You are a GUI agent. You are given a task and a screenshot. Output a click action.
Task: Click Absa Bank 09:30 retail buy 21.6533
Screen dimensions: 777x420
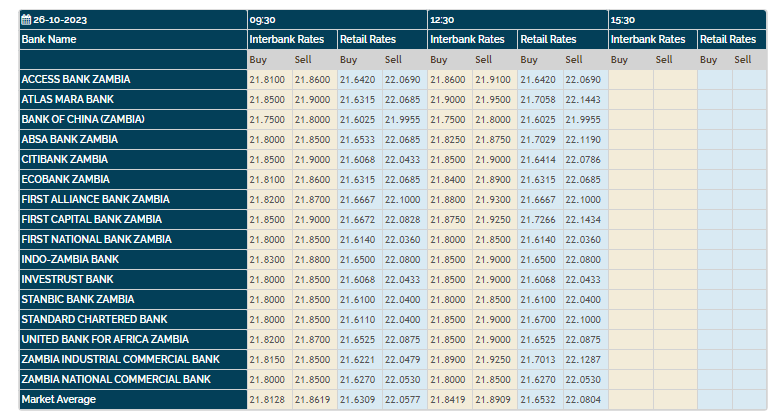pyautogui.click(x=357, y=140)
